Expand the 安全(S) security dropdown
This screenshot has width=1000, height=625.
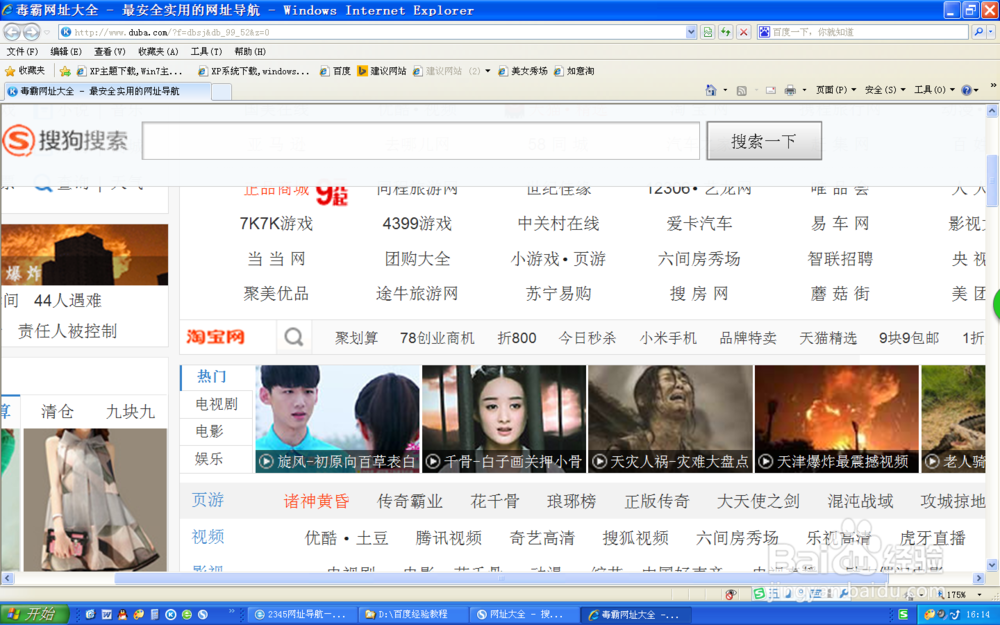tap(881, 90)
